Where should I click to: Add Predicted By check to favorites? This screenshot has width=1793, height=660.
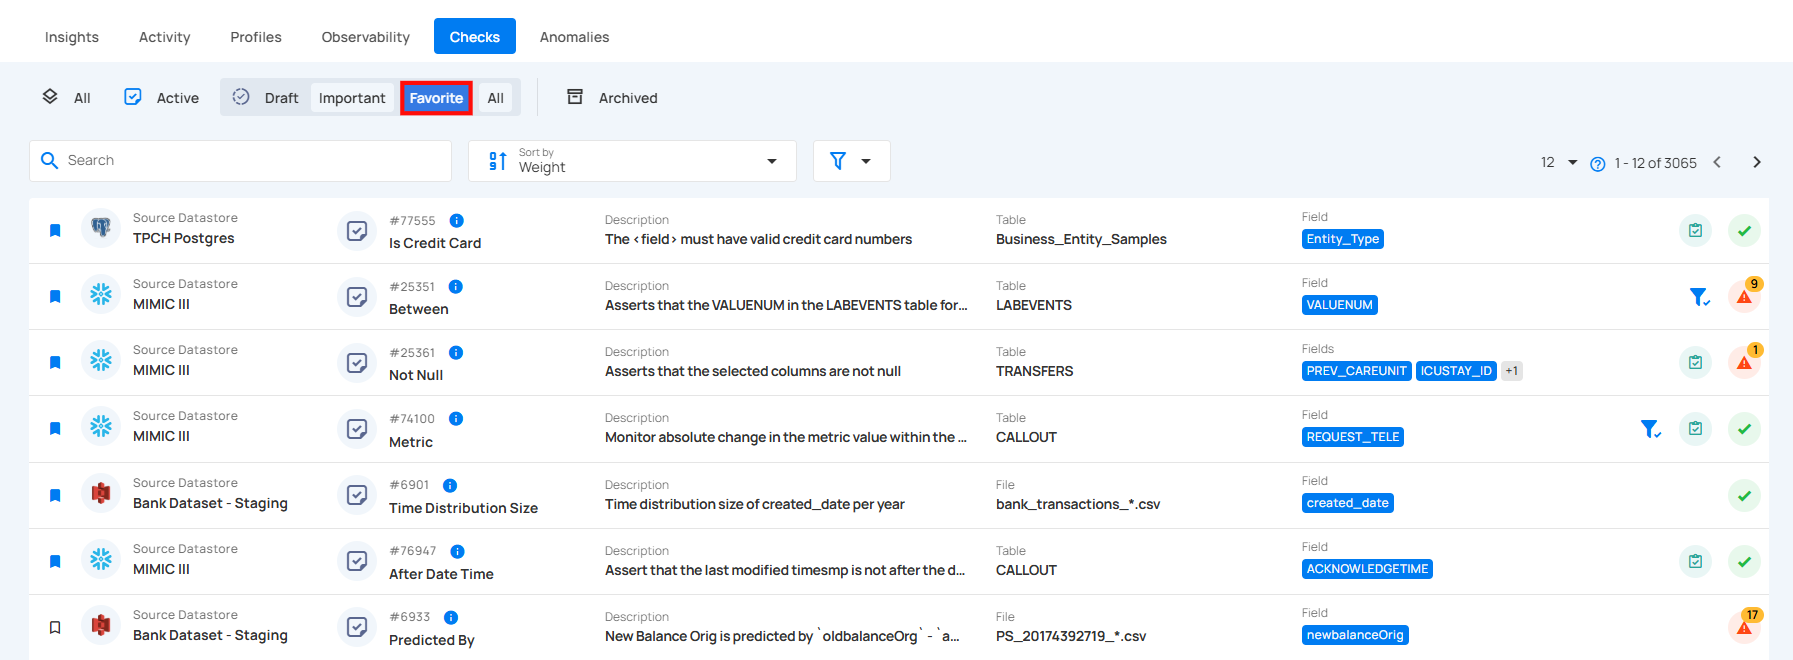coord(55,628)
